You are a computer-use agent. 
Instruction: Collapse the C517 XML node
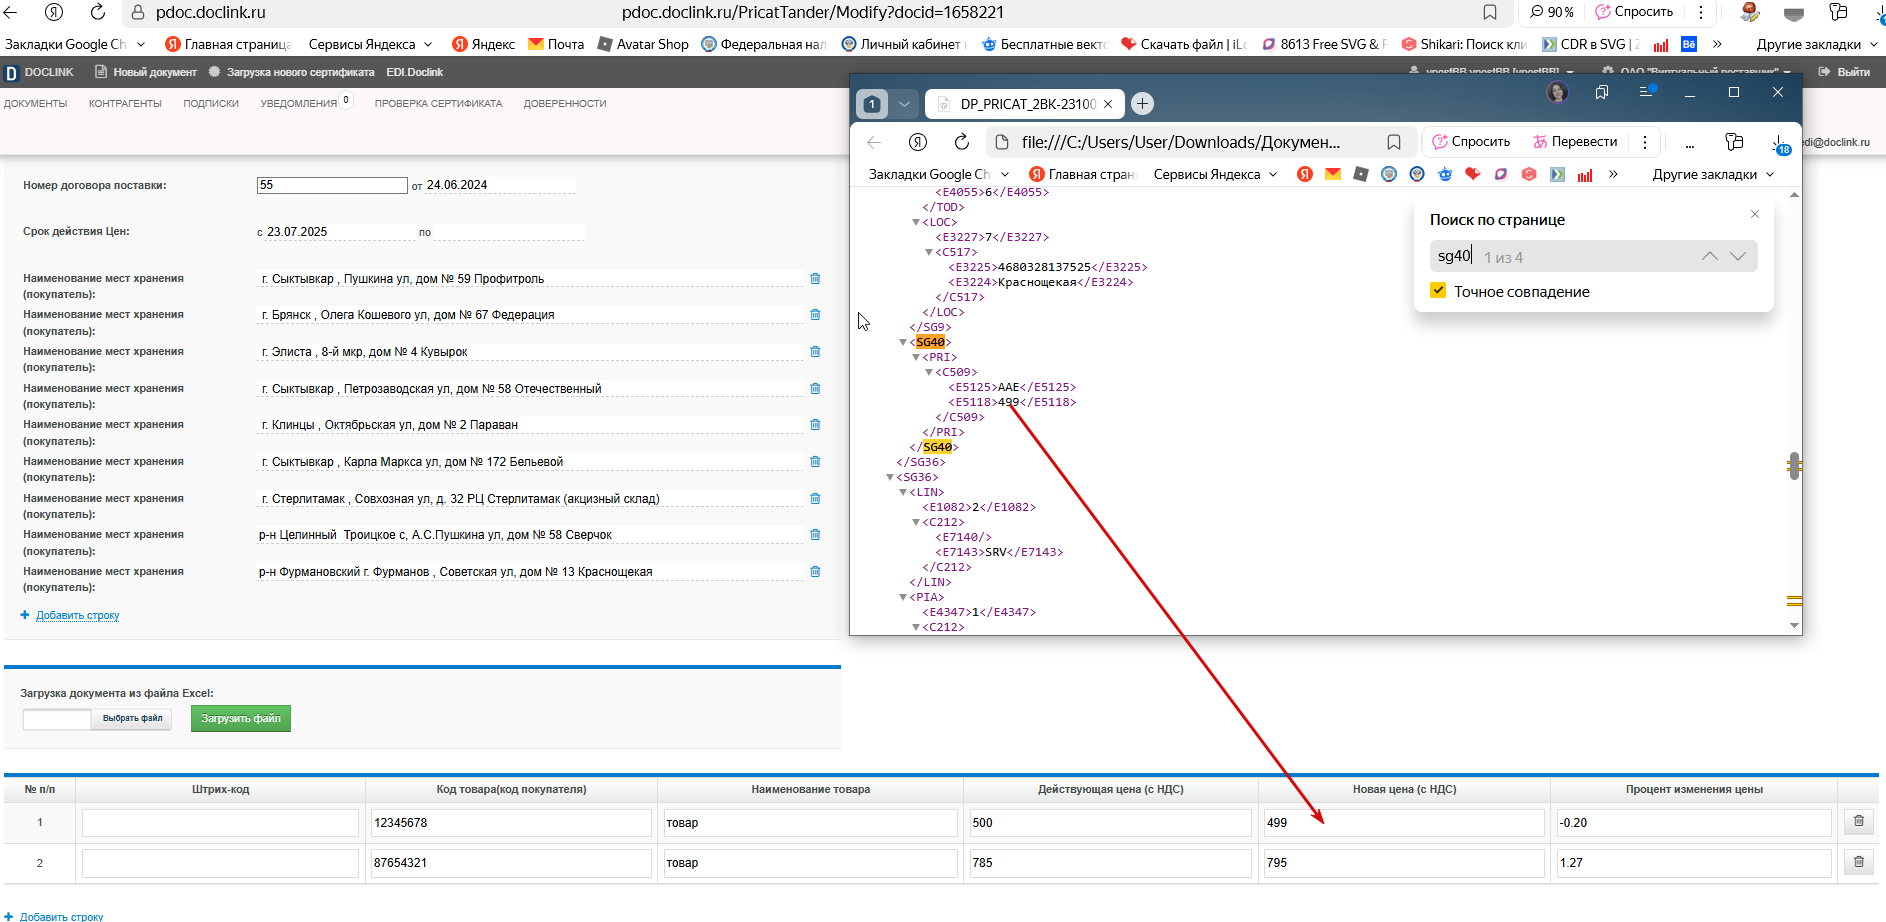(929, 252)
